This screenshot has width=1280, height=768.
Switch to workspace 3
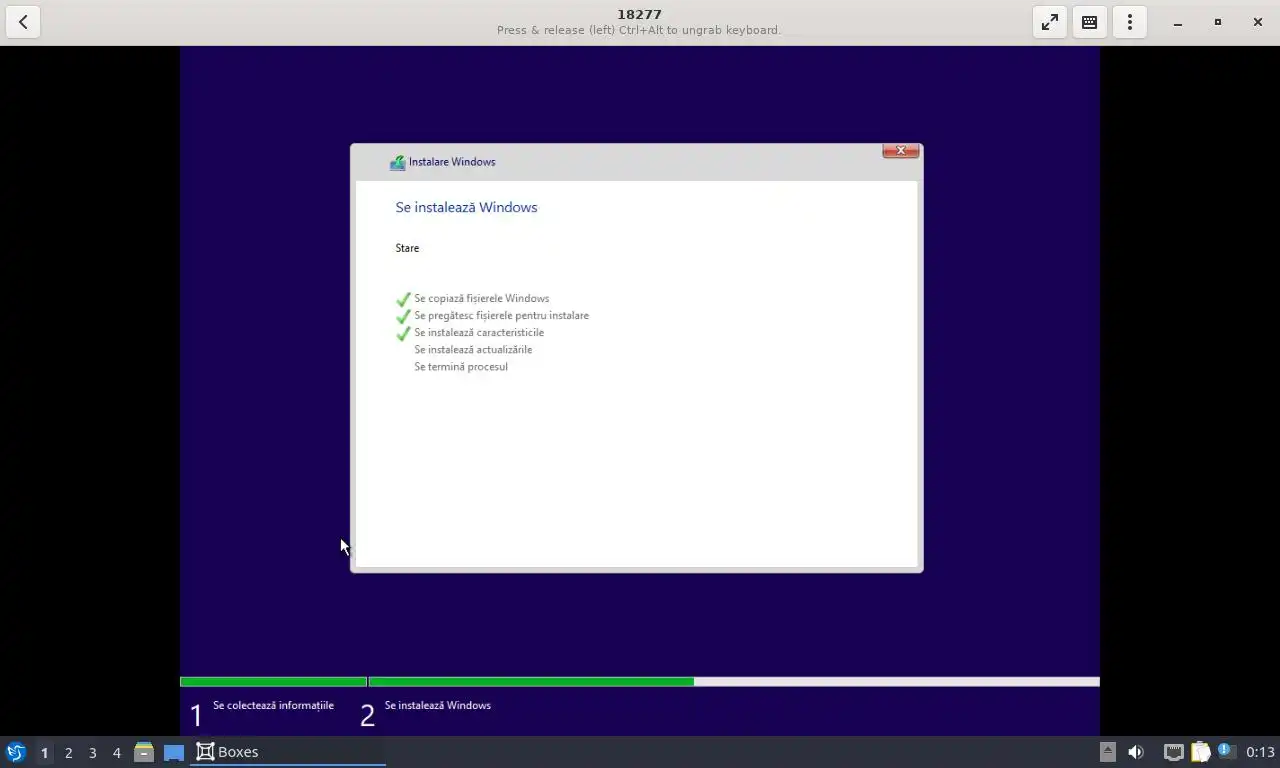pyautogui.click(x=92, y=752)
